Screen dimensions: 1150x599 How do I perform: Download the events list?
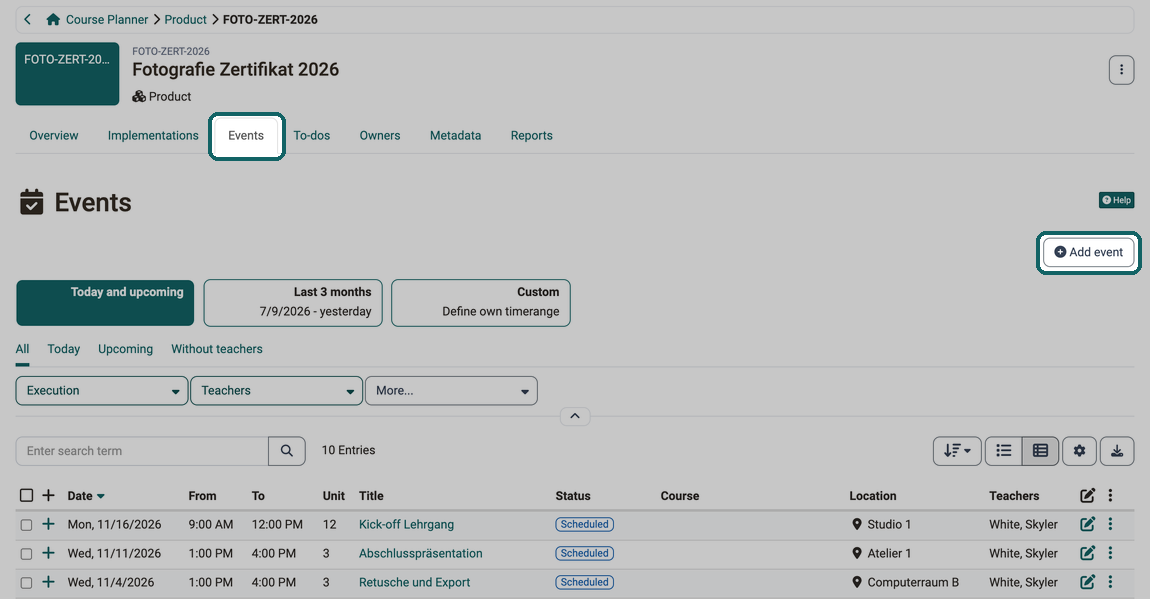(x=1117, y=451)
